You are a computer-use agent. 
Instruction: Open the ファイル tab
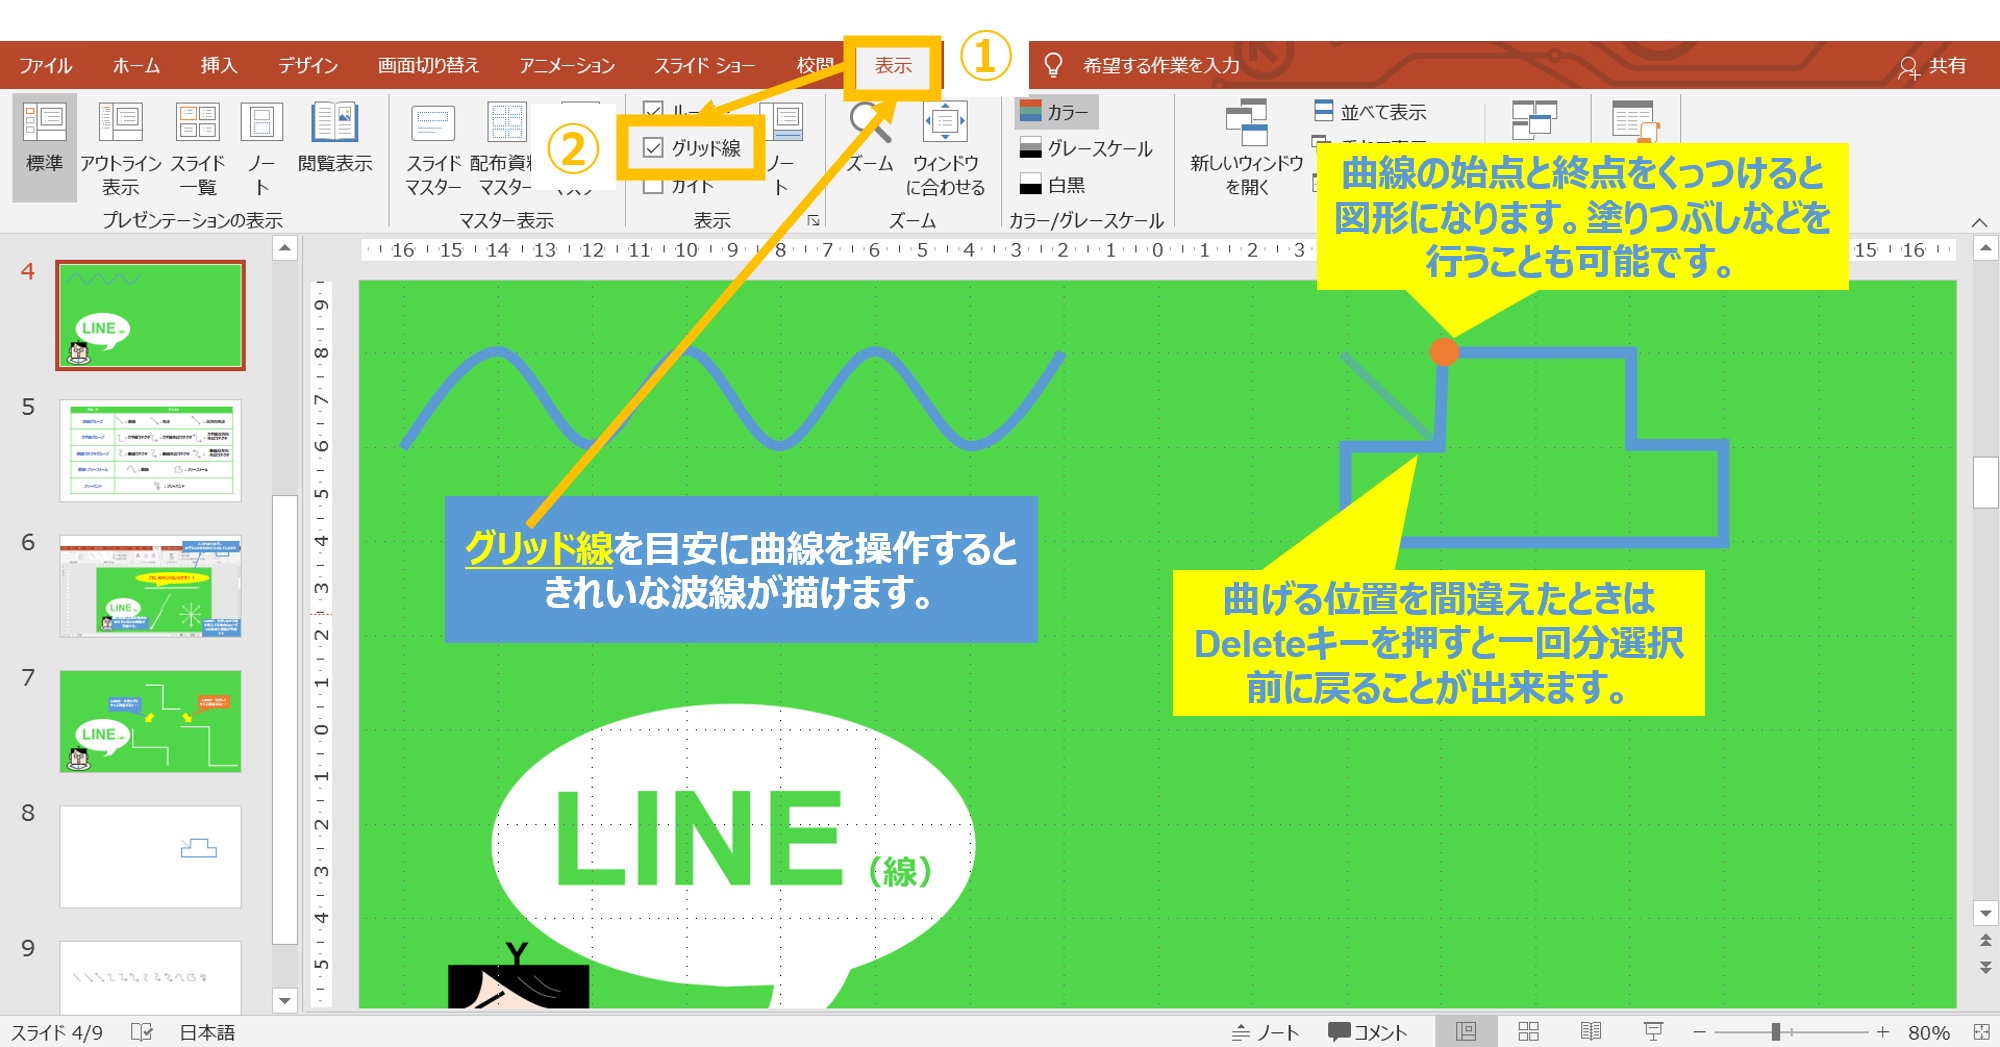[x=46, y=66]
